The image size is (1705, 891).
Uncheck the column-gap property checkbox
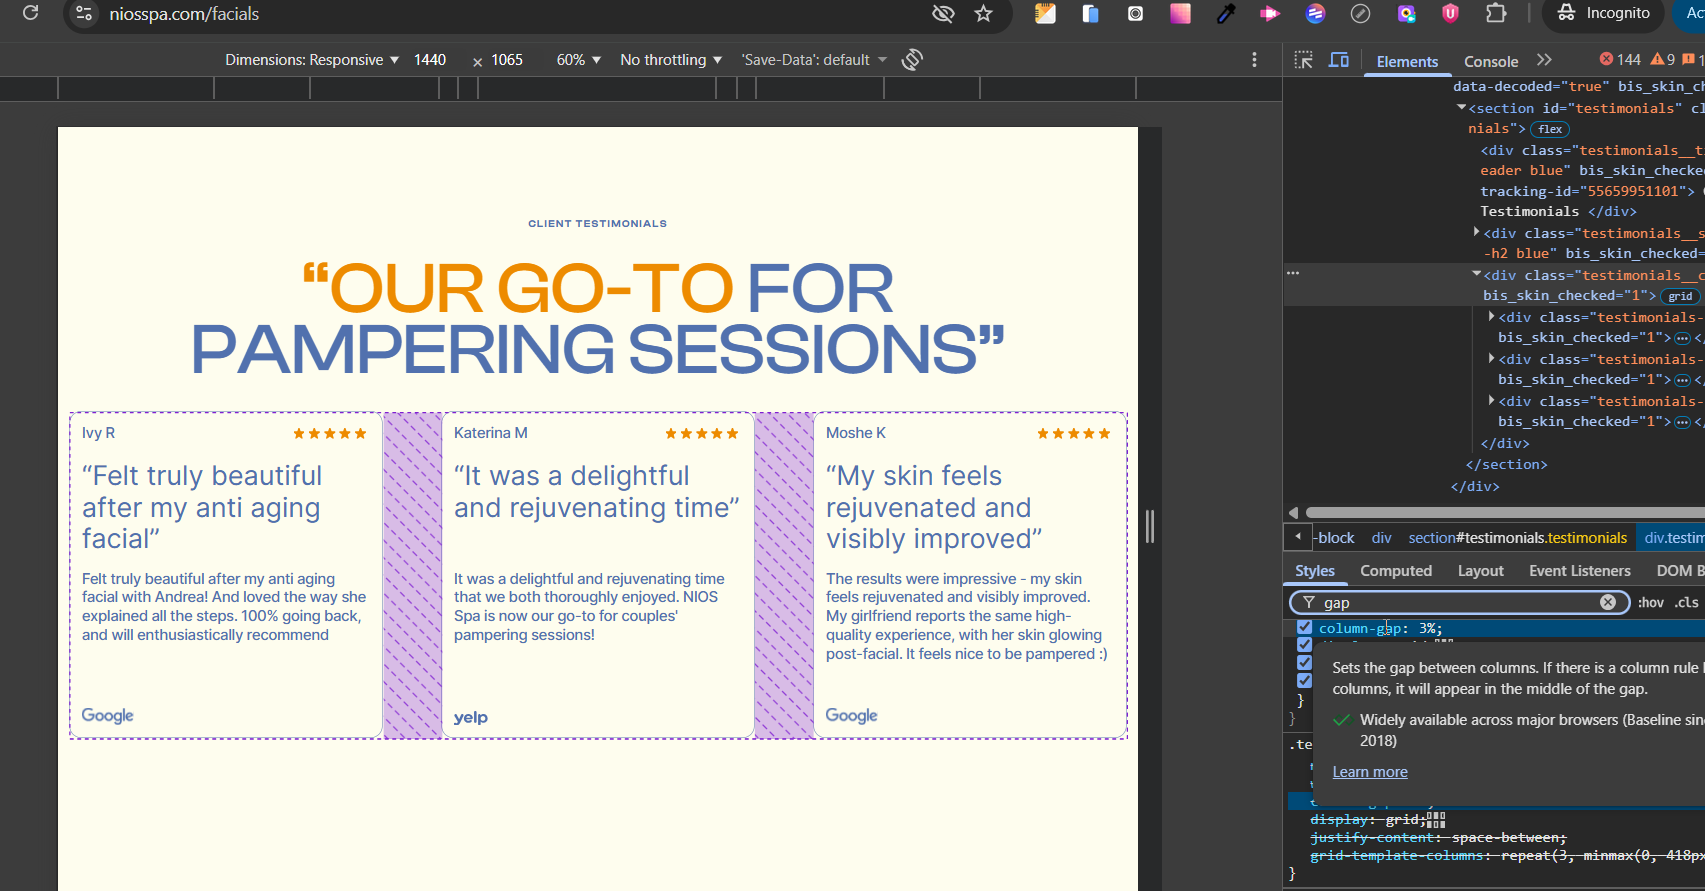(x=1304, y=628)
